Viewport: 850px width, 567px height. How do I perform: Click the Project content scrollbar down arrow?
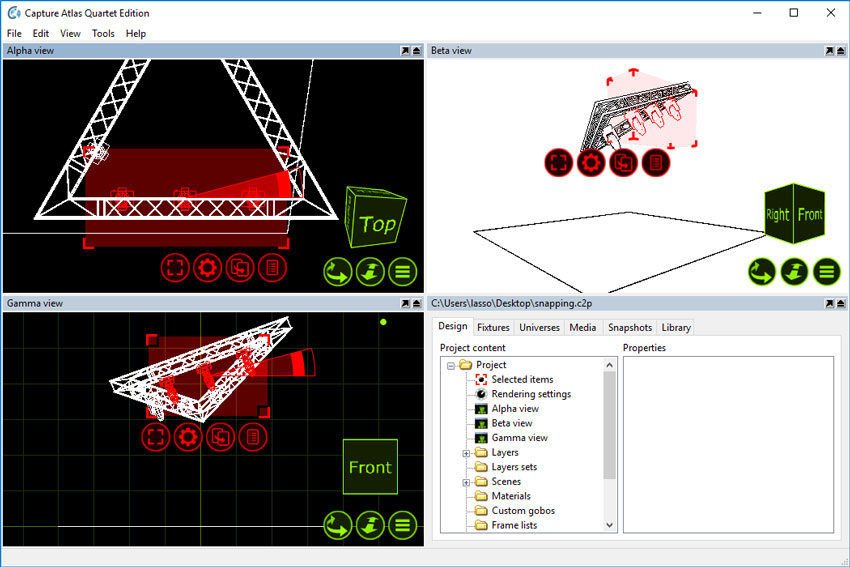click(610, 524)
